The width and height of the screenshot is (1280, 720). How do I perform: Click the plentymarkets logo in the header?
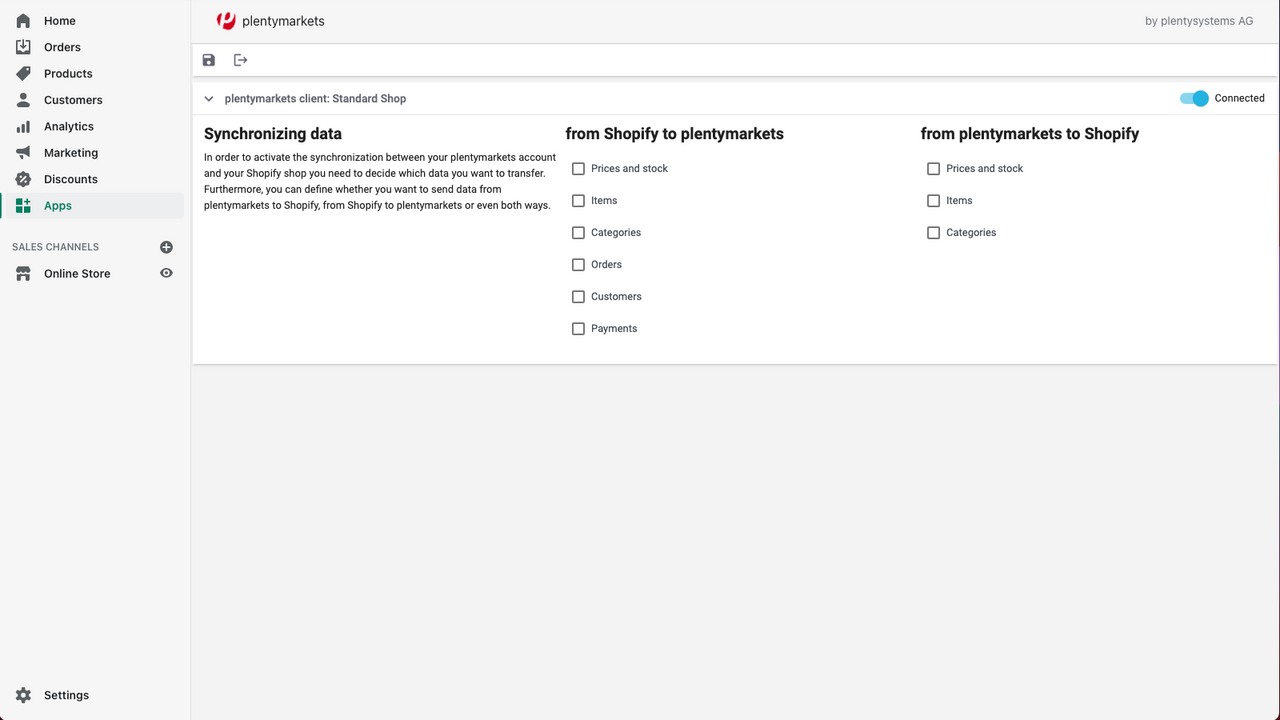pyautogui.click(x=226, y=20)
